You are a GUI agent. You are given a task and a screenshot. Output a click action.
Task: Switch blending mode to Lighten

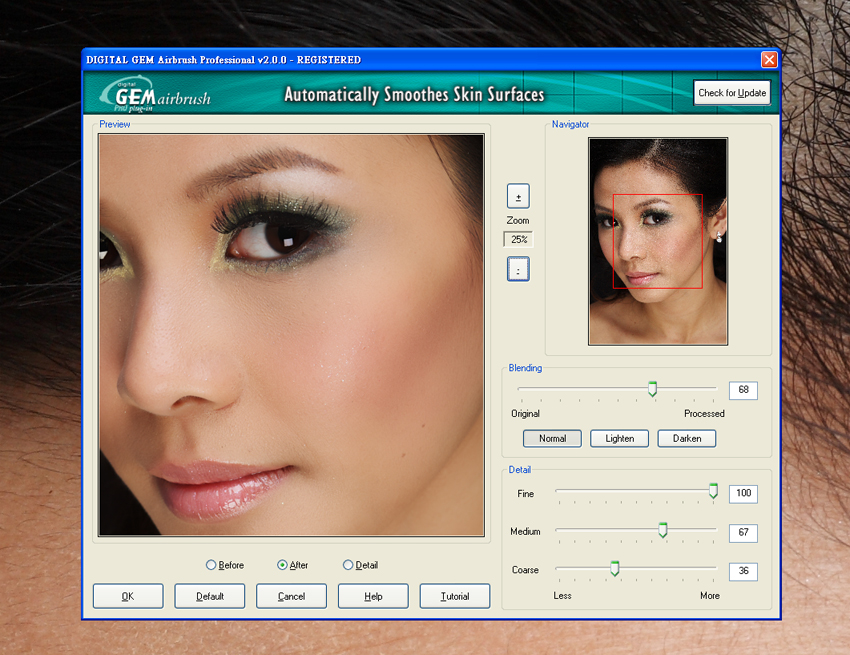[619, 438]
